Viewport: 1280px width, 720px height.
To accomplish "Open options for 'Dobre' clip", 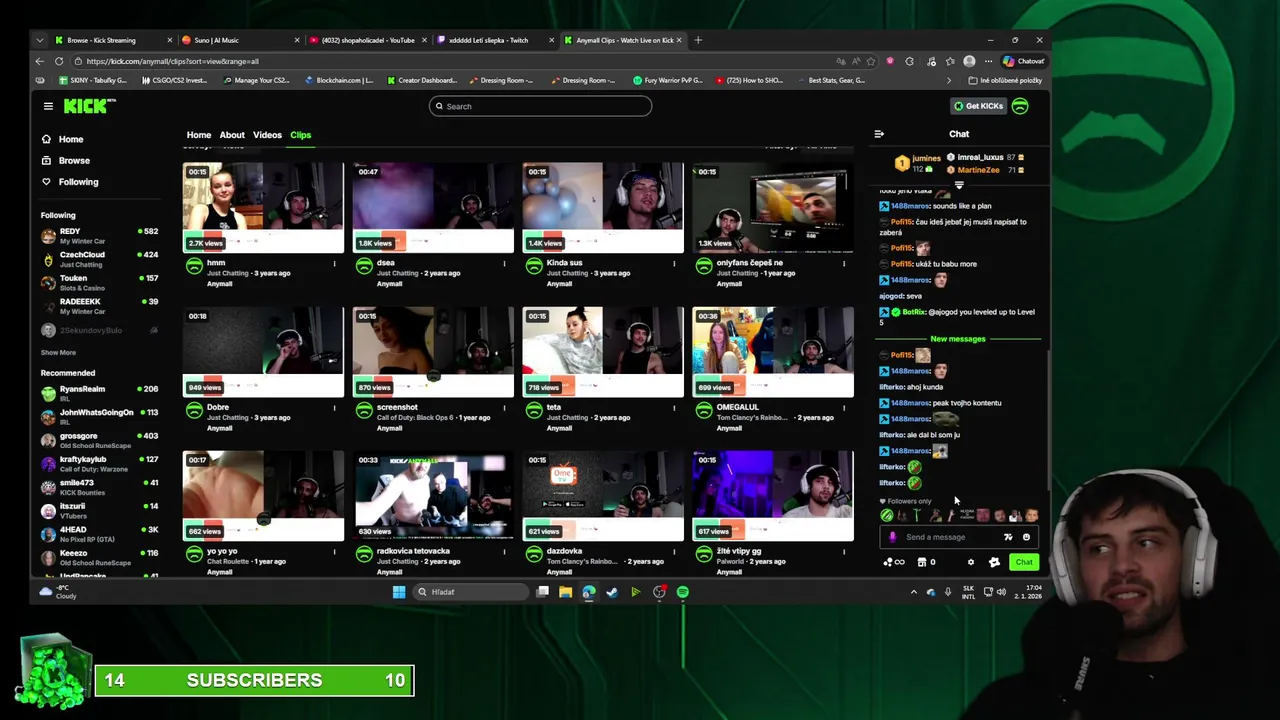I will tap(335, 408).
